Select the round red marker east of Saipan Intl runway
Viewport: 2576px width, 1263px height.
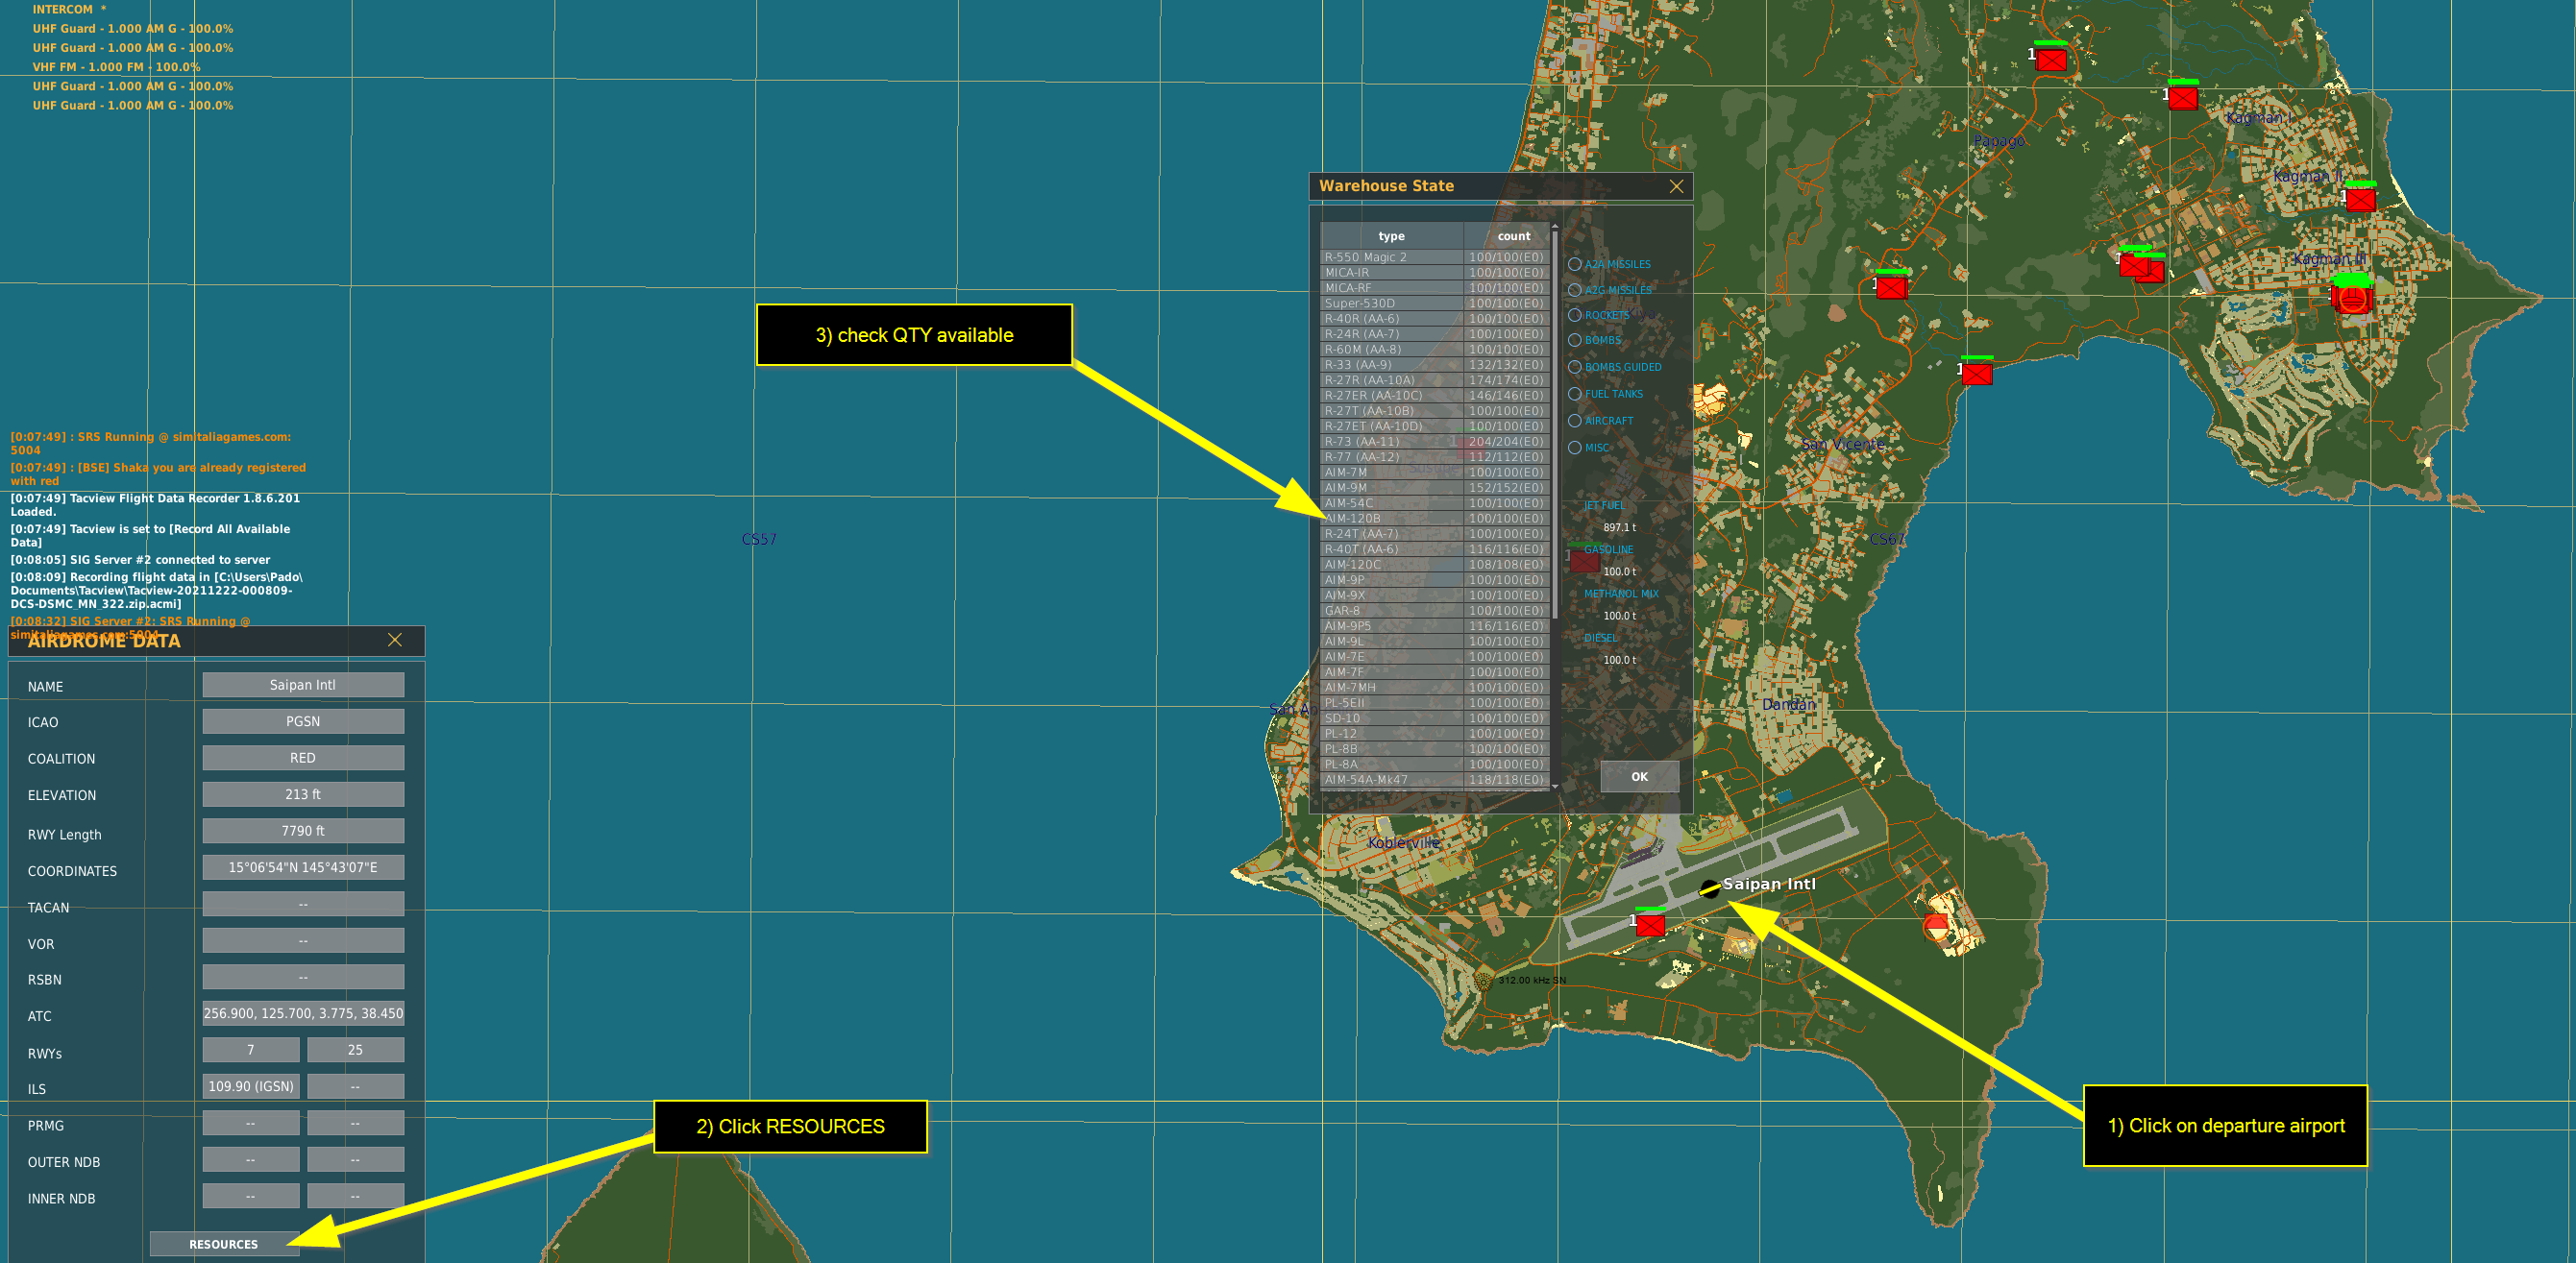coord(1936,926)
